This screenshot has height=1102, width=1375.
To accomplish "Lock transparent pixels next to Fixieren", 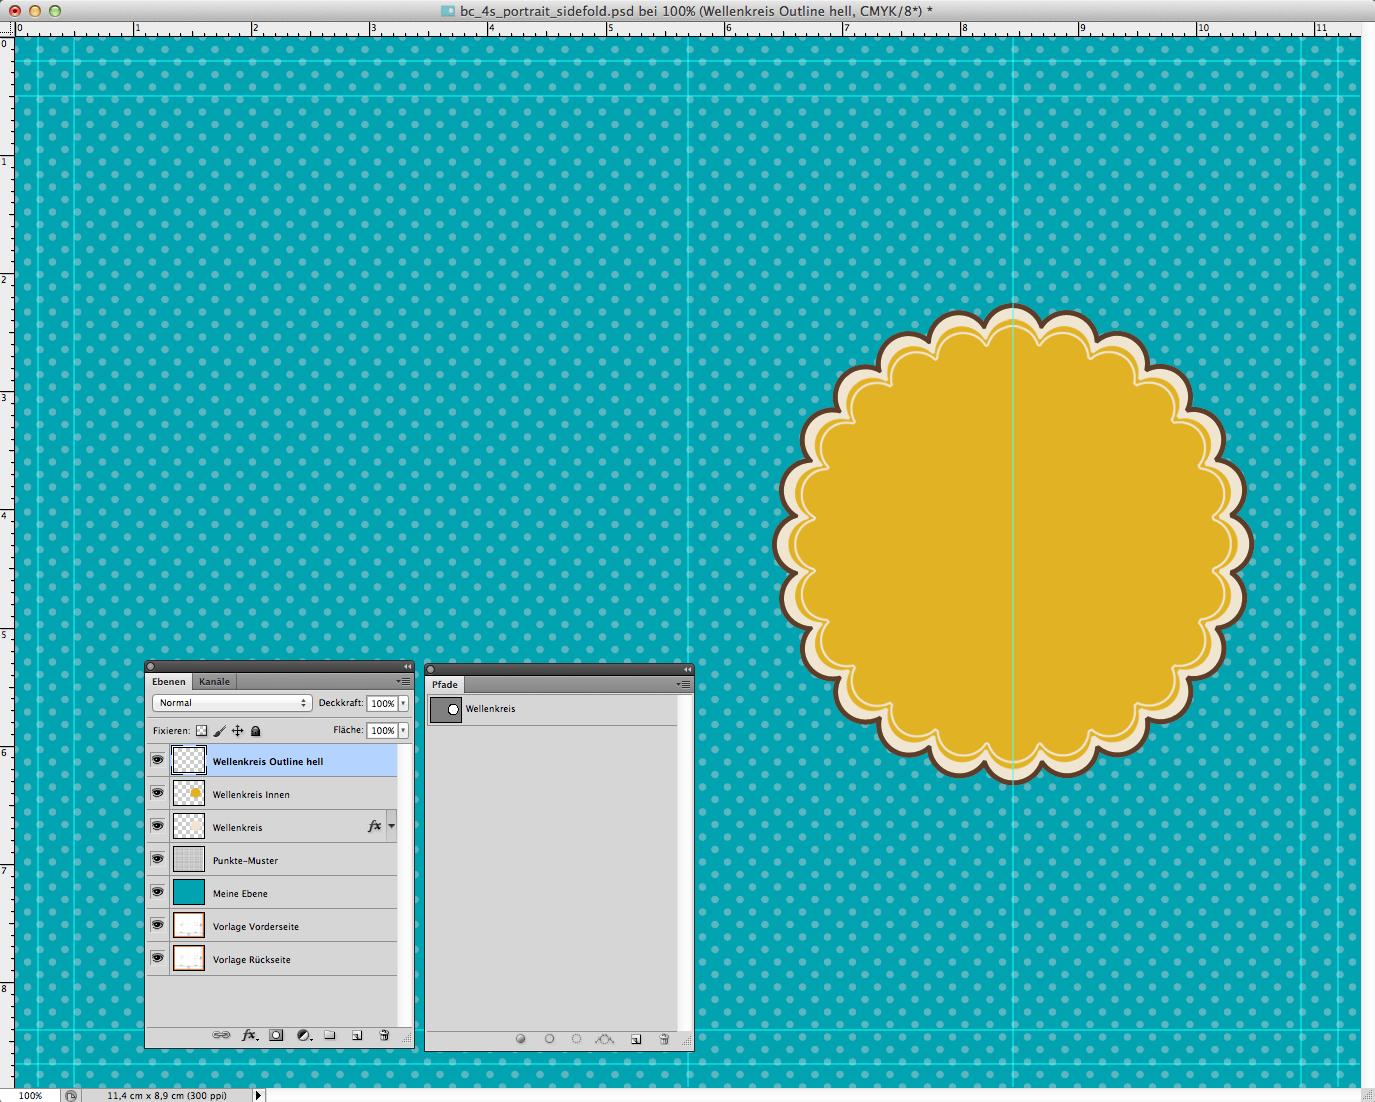I will click(201, 731).
